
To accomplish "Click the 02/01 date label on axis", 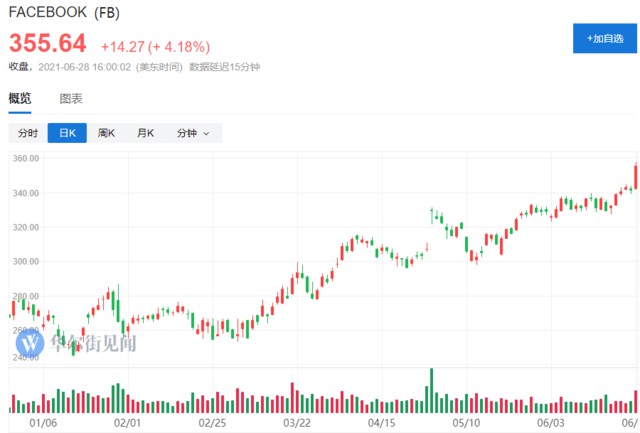I will pyautogui.click(x=125, y=423).
